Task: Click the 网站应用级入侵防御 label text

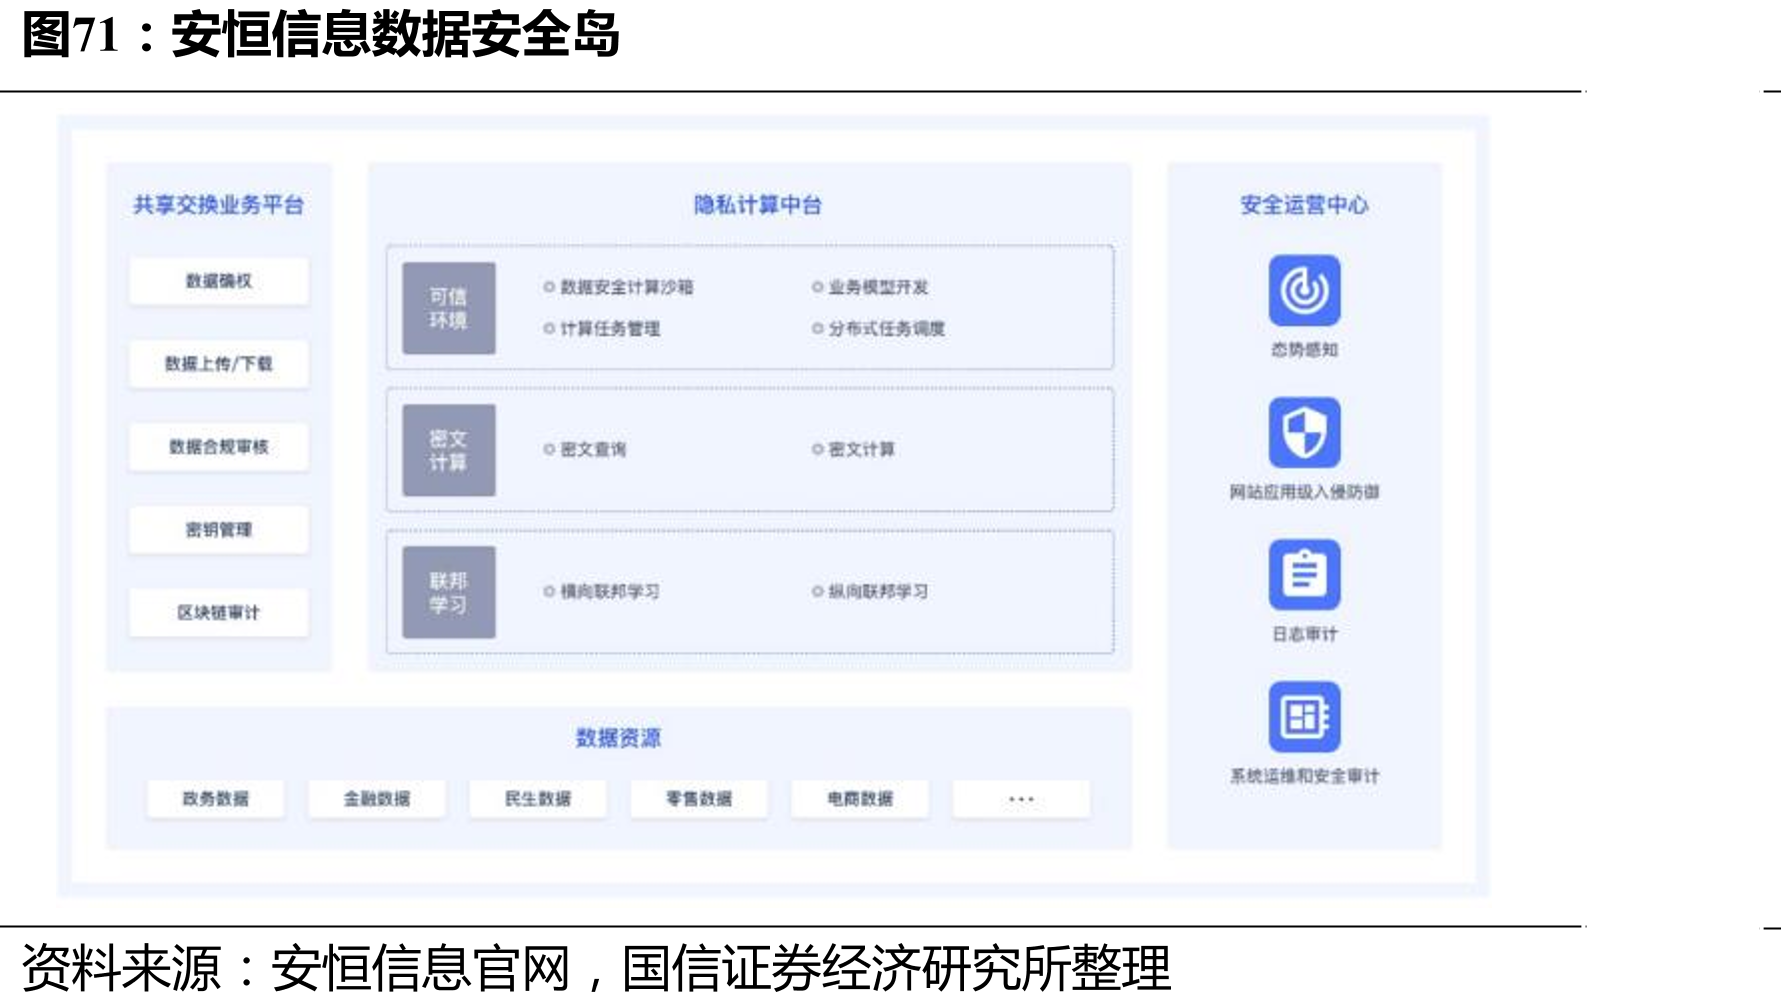Action: (1304, 491)
